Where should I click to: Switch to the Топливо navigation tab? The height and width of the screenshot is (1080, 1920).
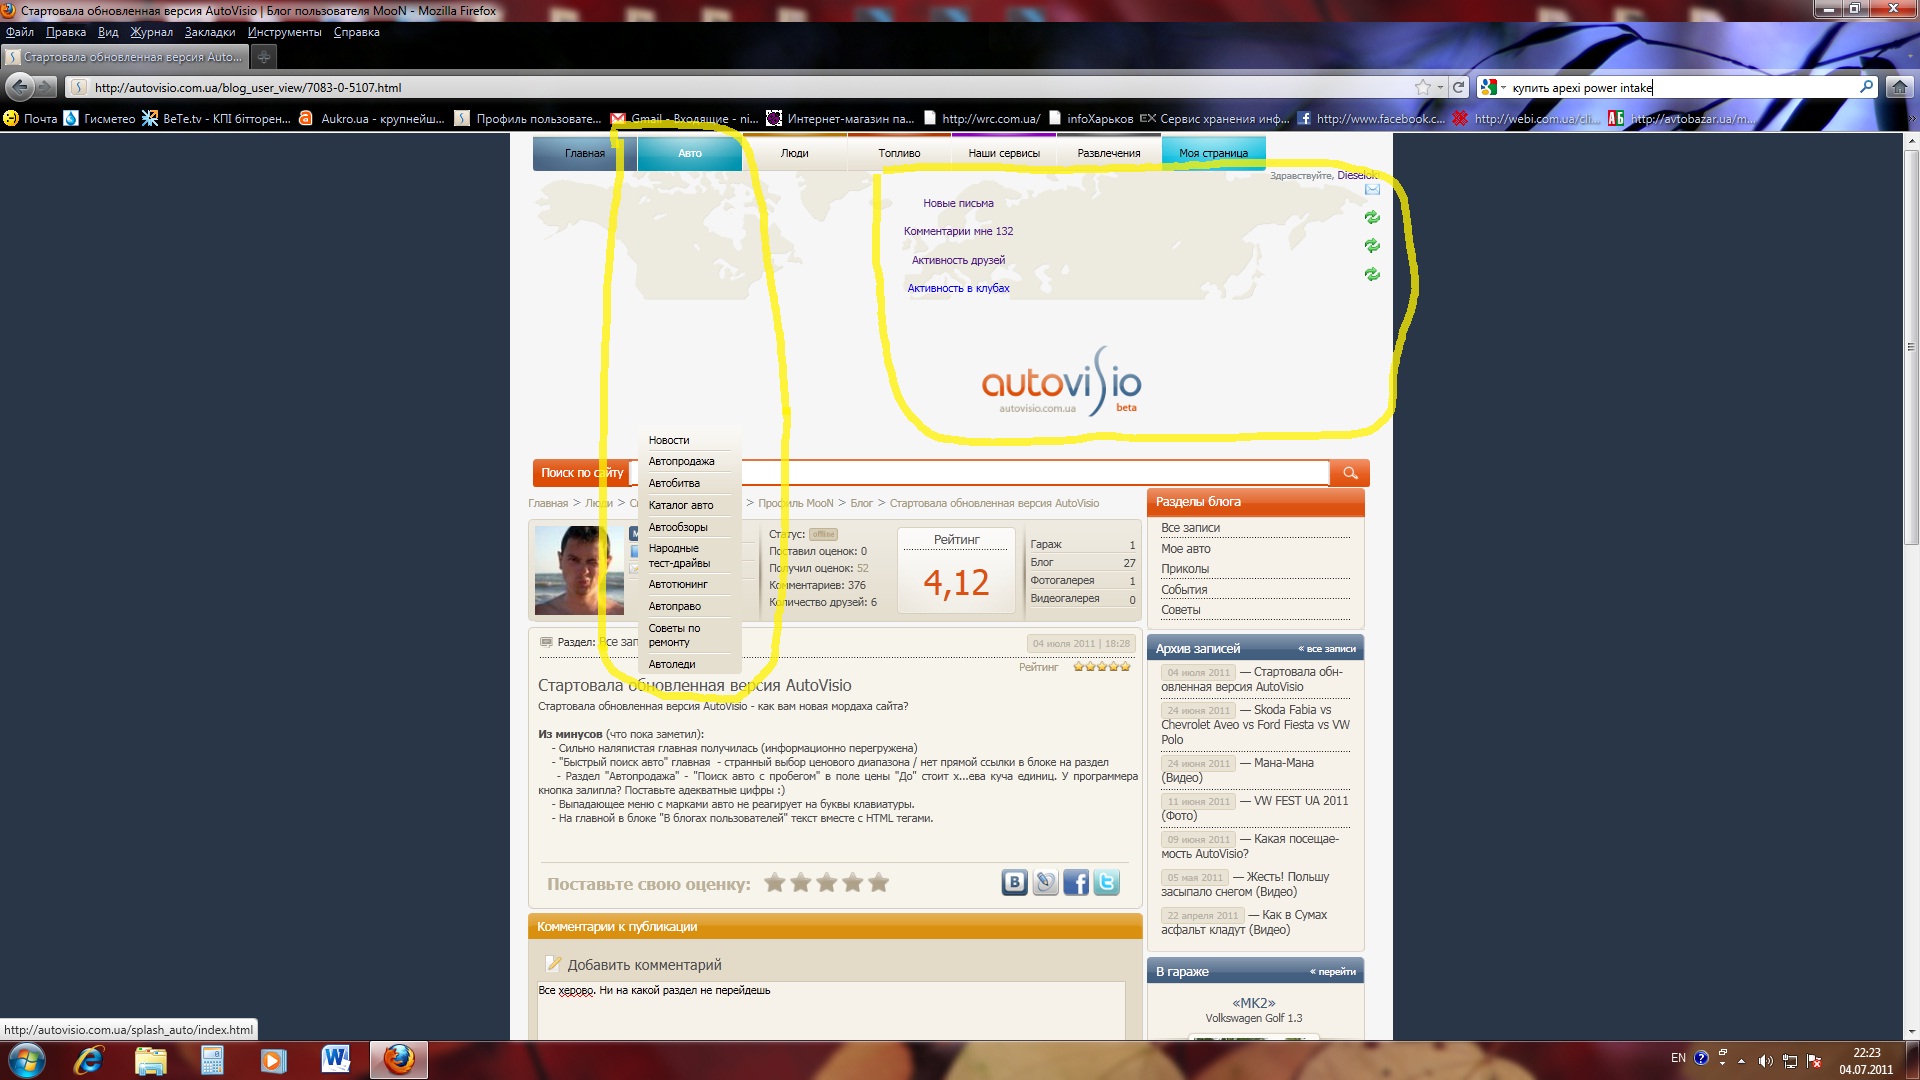tap(899, 153)
